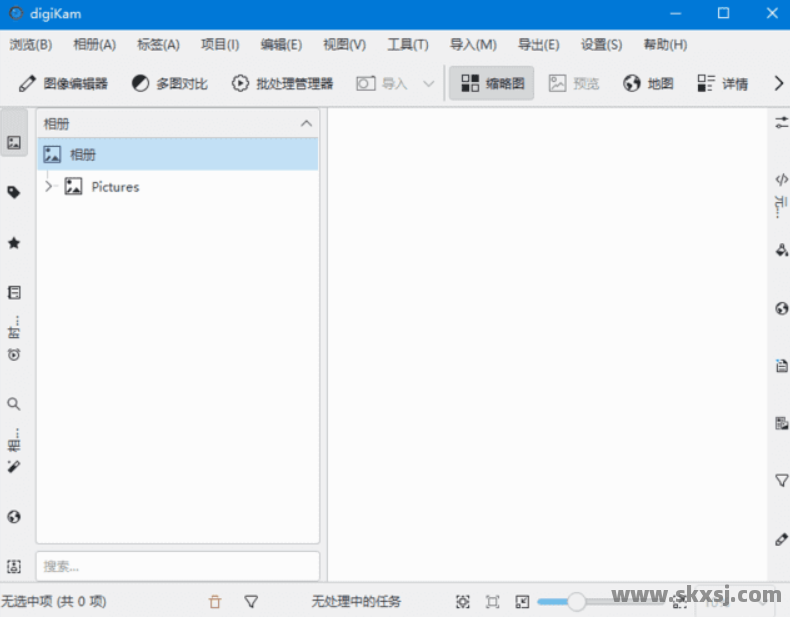The width and height of the screenshot is (790, 617).
Task: Toggle 详情 table view mode
Action: pyautogui.click(x=723, y=84)
